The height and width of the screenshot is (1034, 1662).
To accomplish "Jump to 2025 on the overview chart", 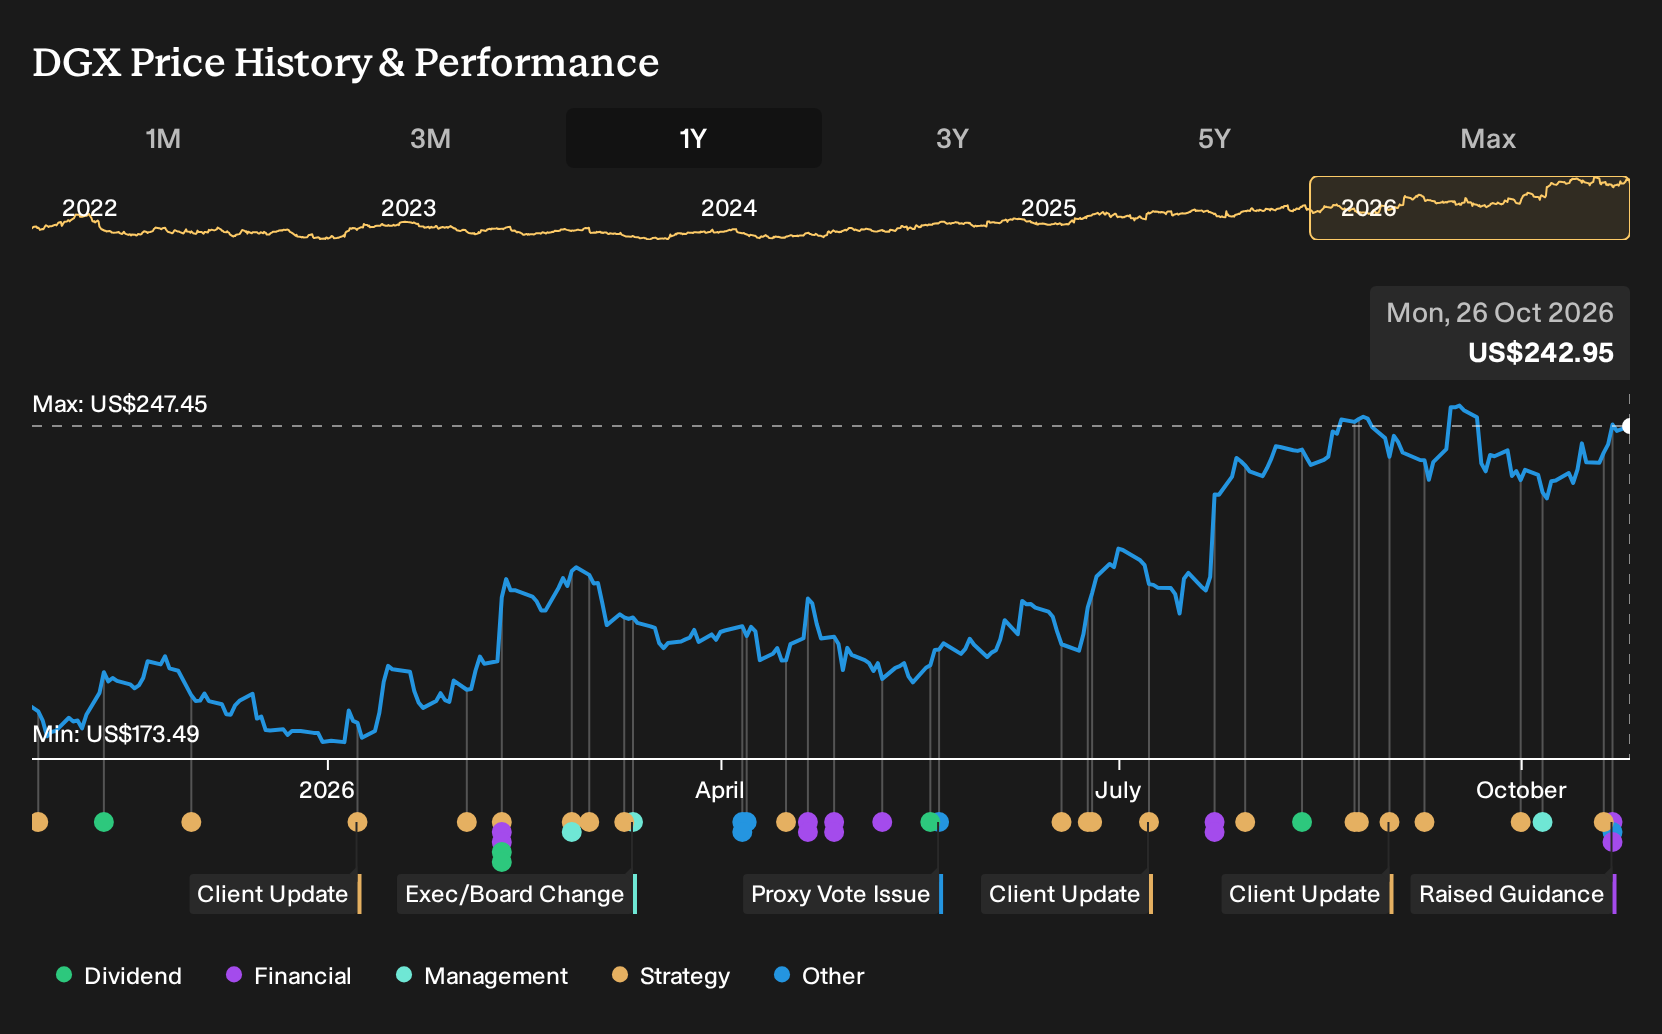I will (1048, 208).
